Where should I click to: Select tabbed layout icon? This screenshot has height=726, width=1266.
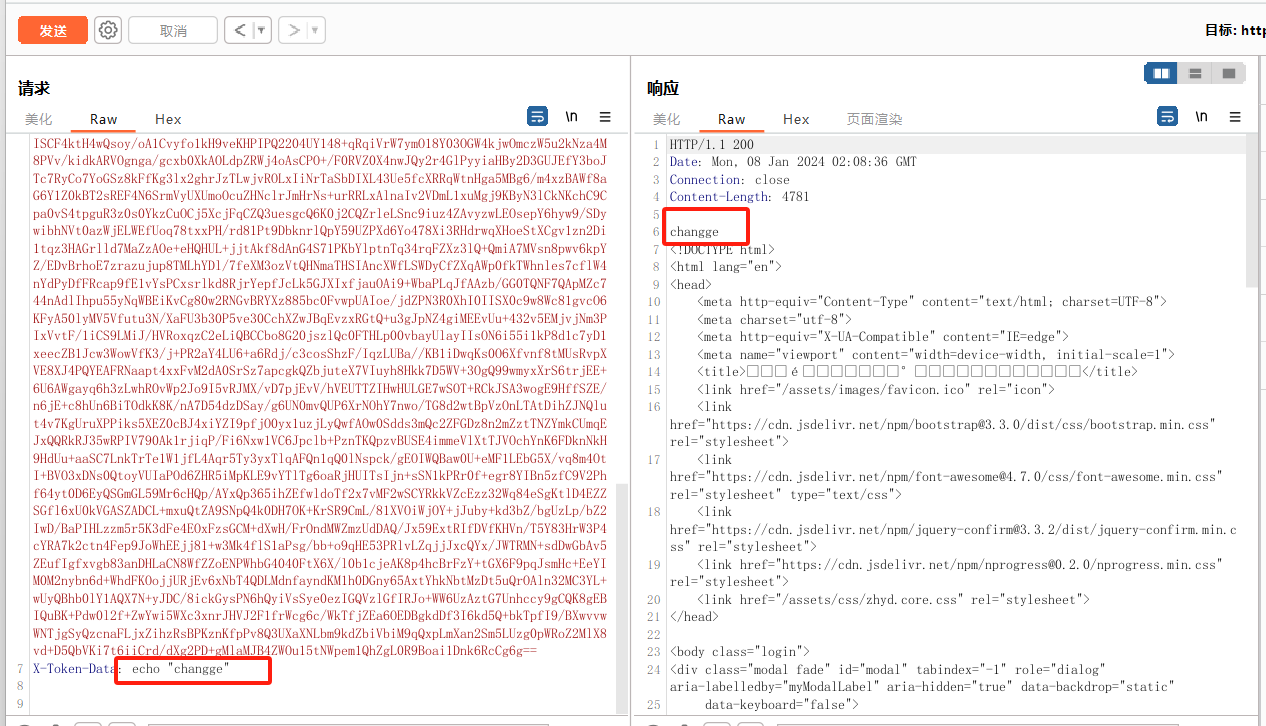1228,74
